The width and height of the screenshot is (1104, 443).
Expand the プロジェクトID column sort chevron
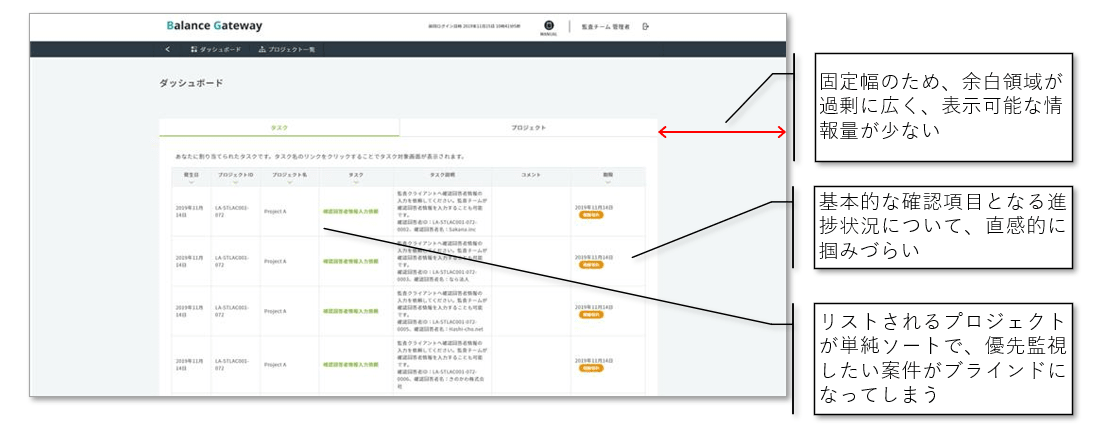pos(235,181)
